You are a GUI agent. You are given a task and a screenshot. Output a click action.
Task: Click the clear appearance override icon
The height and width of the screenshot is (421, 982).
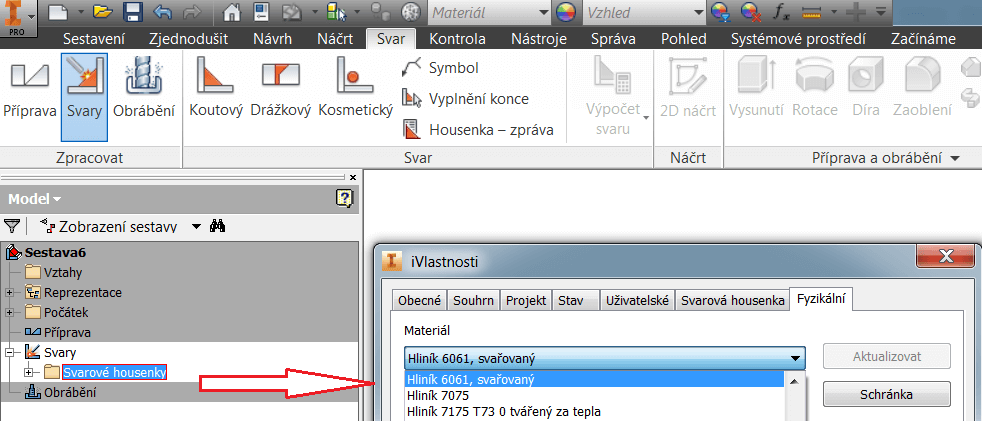tap(750, 11)
